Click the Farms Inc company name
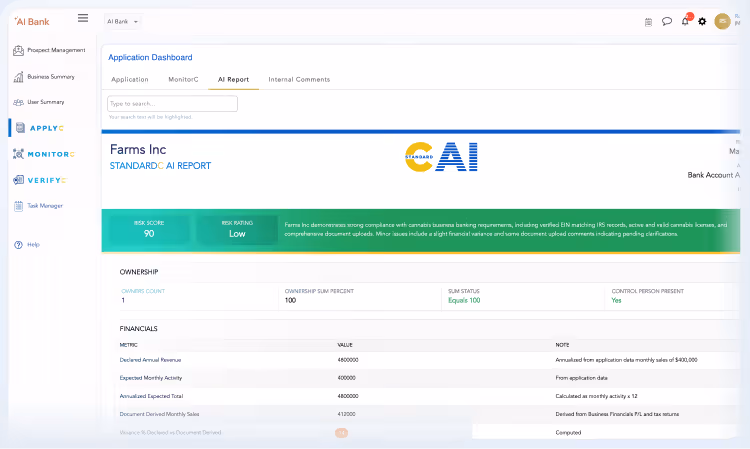 point(138,150)
